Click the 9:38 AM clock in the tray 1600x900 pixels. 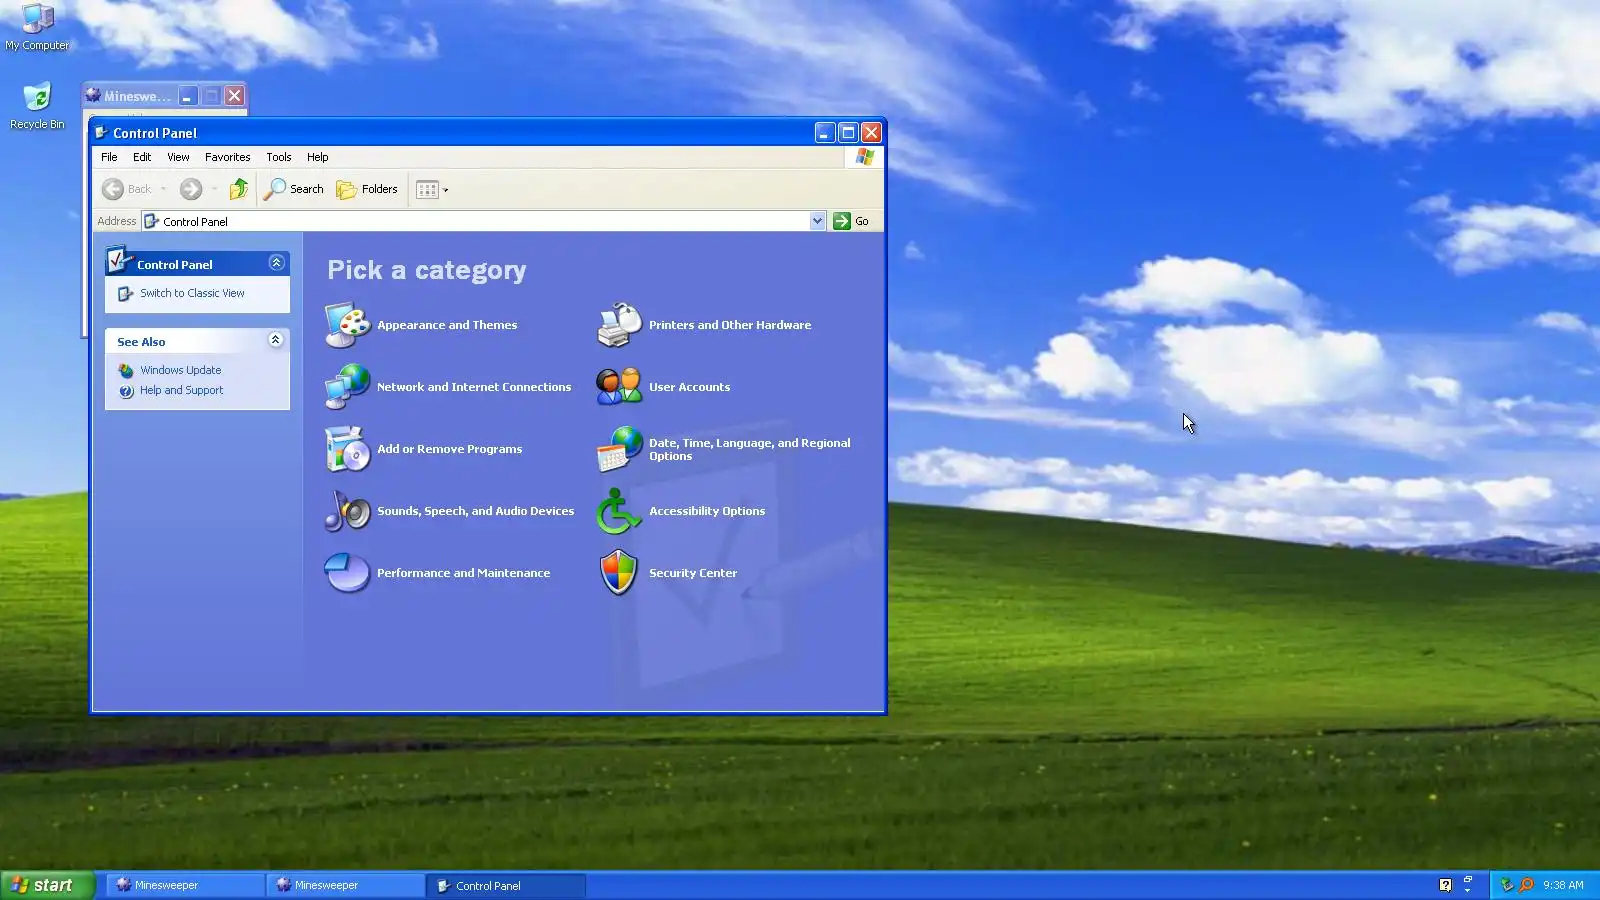1563,885
